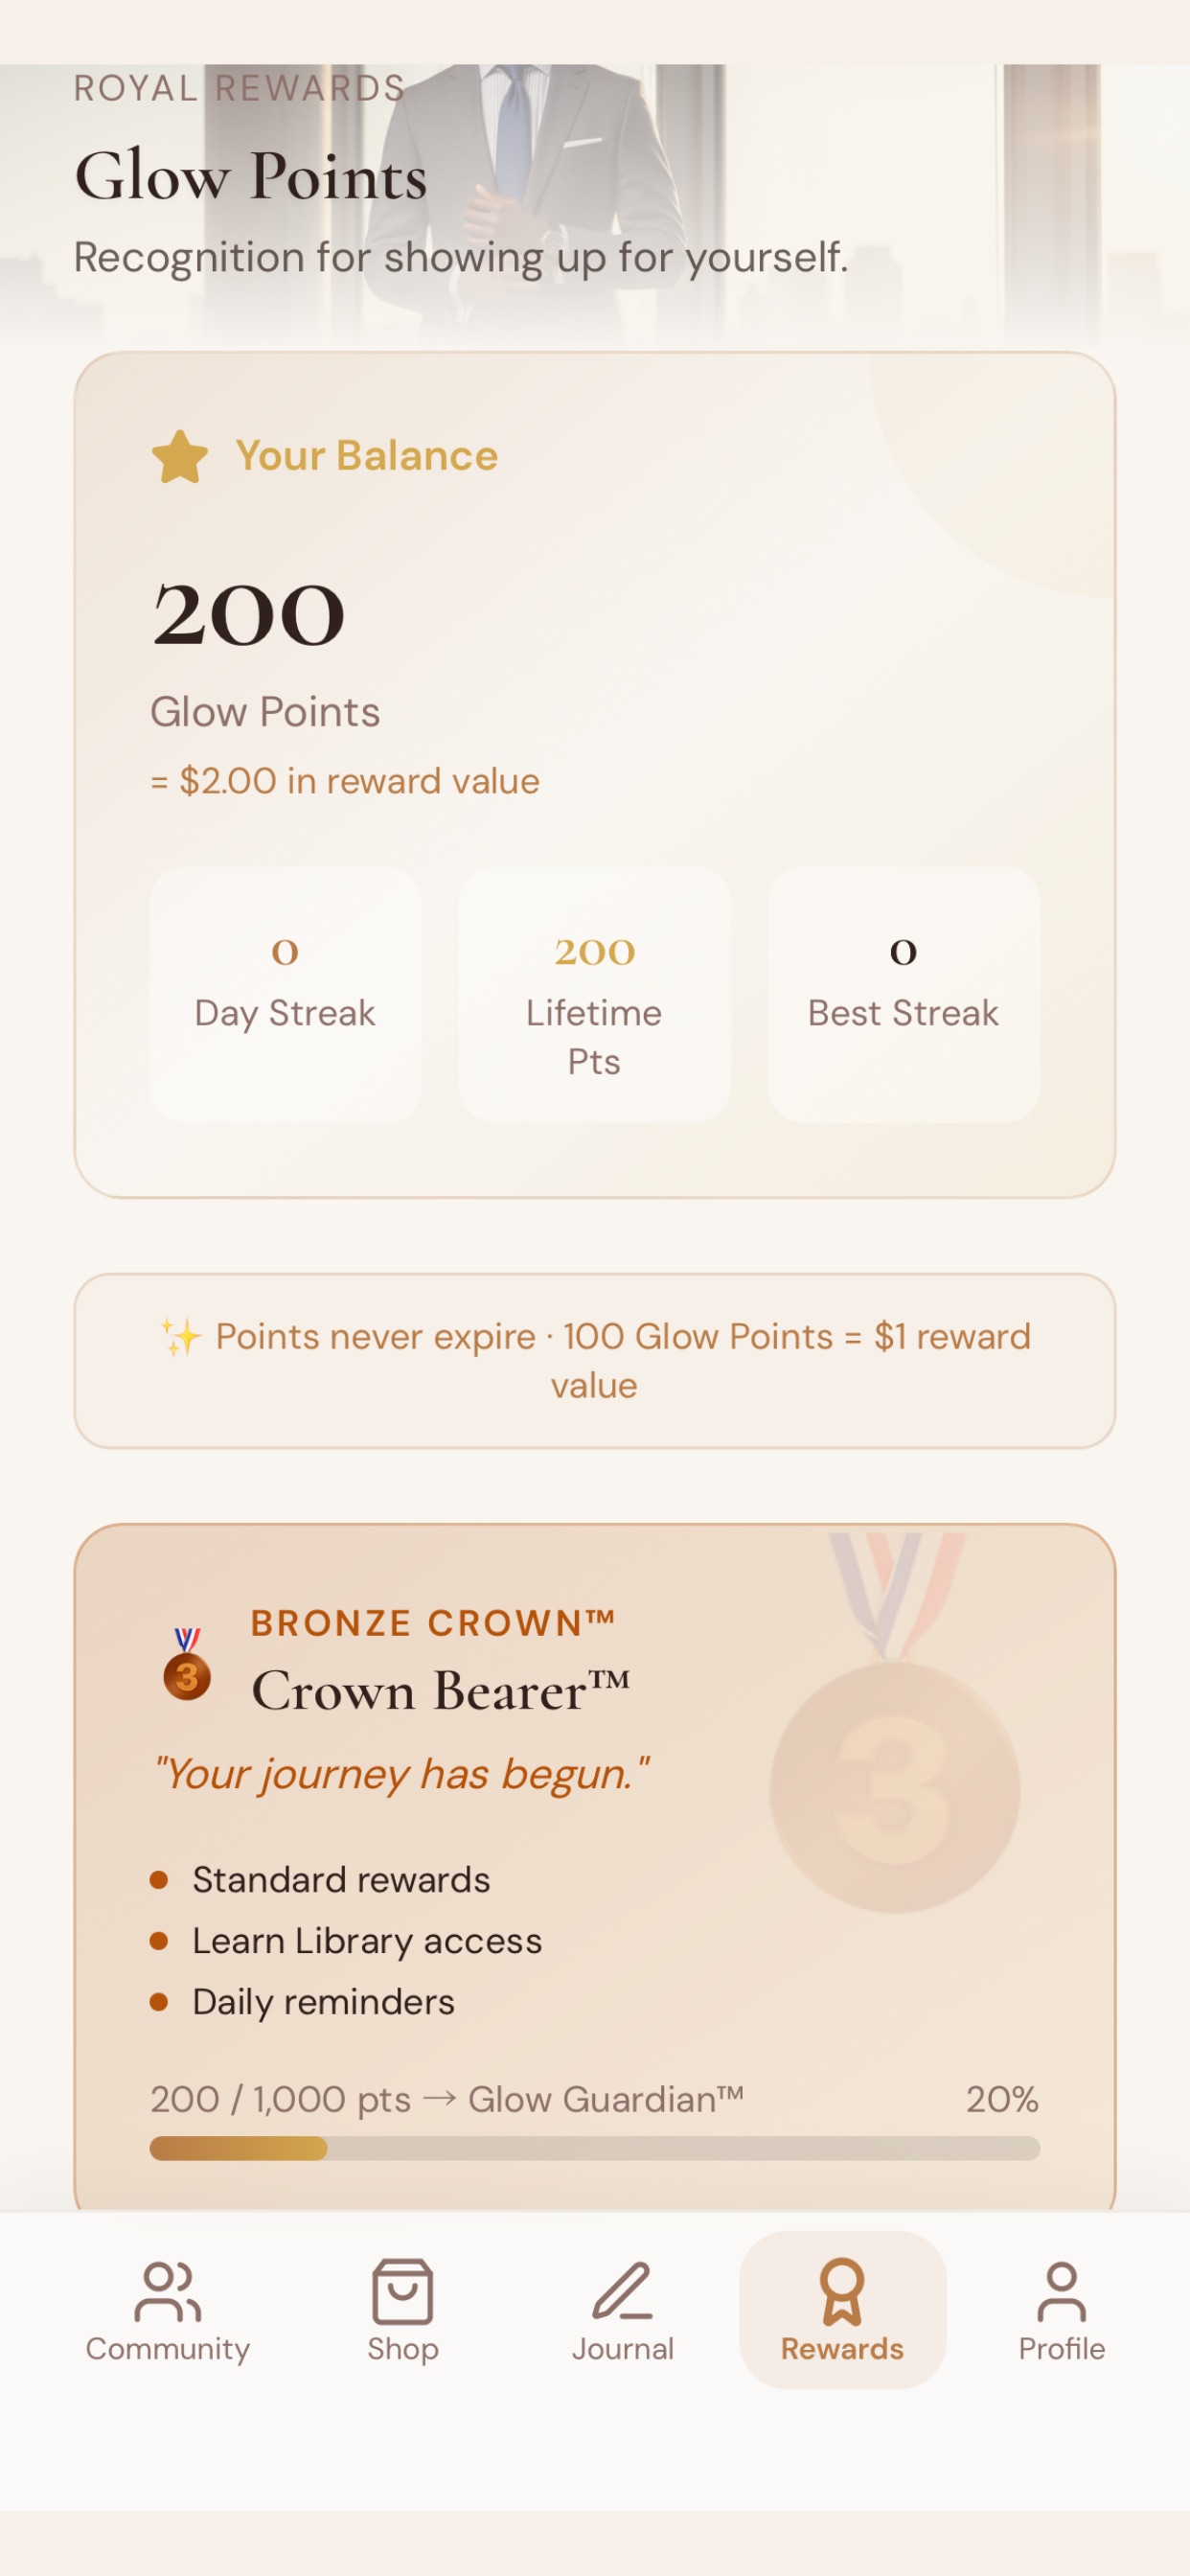
Task: Tap the large faded bronze medal graphic
Action: [x=895, y=1722]
